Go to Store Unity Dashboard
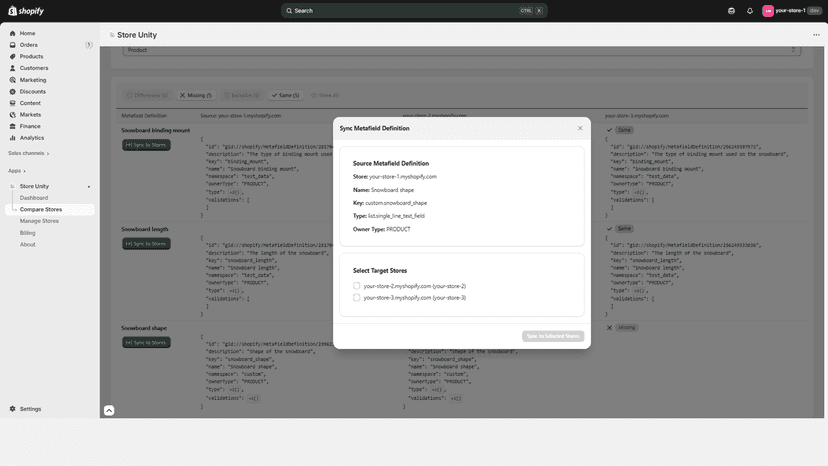Image resolution: width=828 pixels, height=466 pixels. tap(34, 198)
